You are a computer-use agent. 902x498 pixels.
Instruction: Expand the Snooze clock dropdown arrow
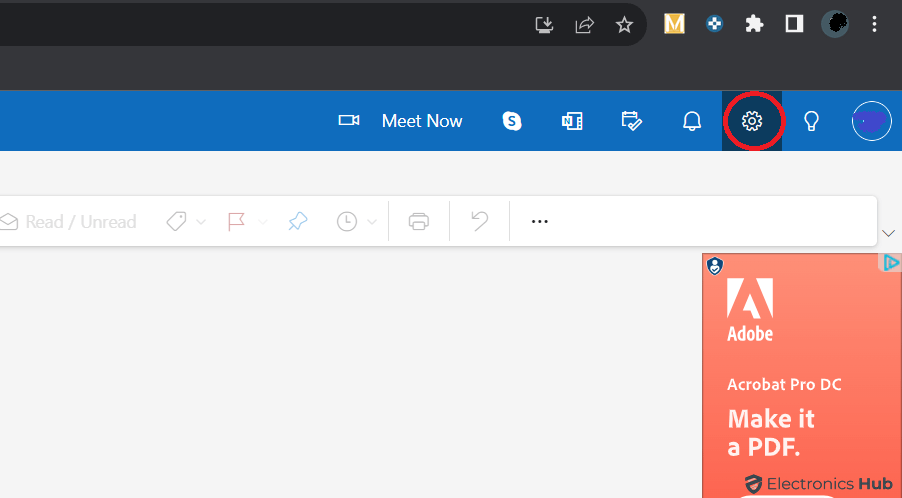(372, 222)
